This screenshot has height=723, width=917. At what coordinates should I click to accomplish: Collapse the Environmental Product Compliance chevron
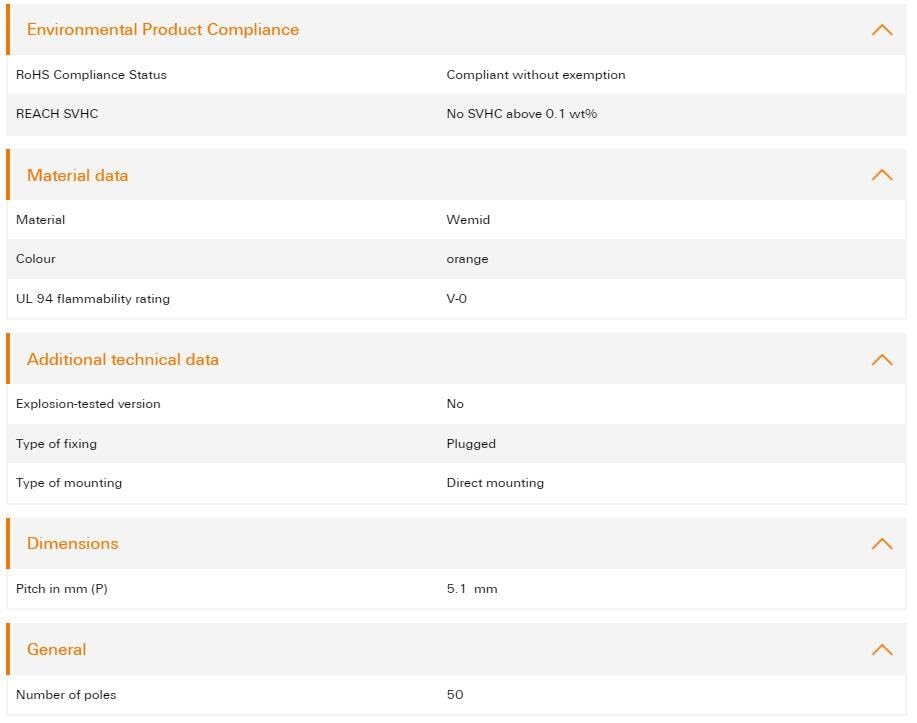point(881,30)
